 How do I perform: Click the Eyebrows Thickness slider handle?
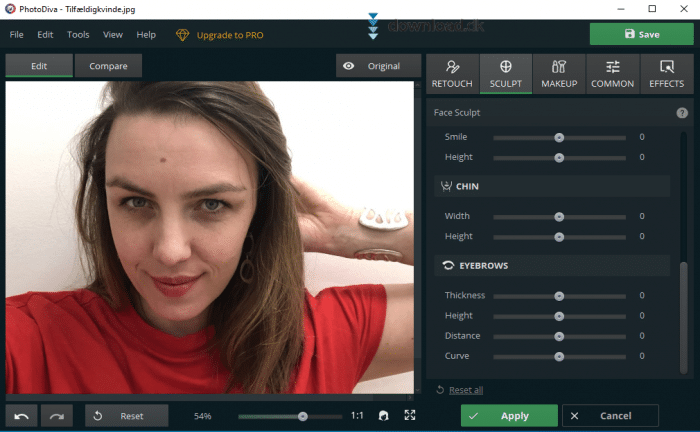pos(559,296)
